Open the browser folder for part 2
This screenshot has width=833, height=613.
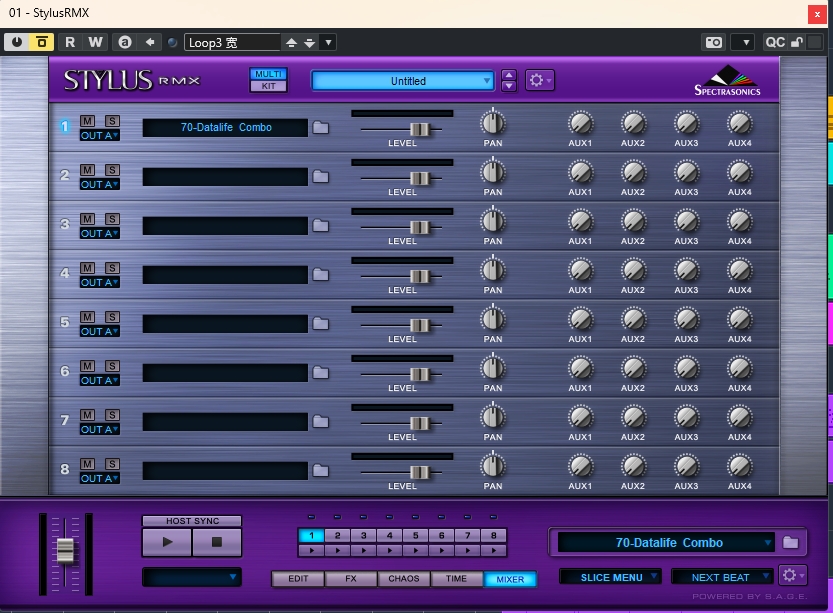320,176
